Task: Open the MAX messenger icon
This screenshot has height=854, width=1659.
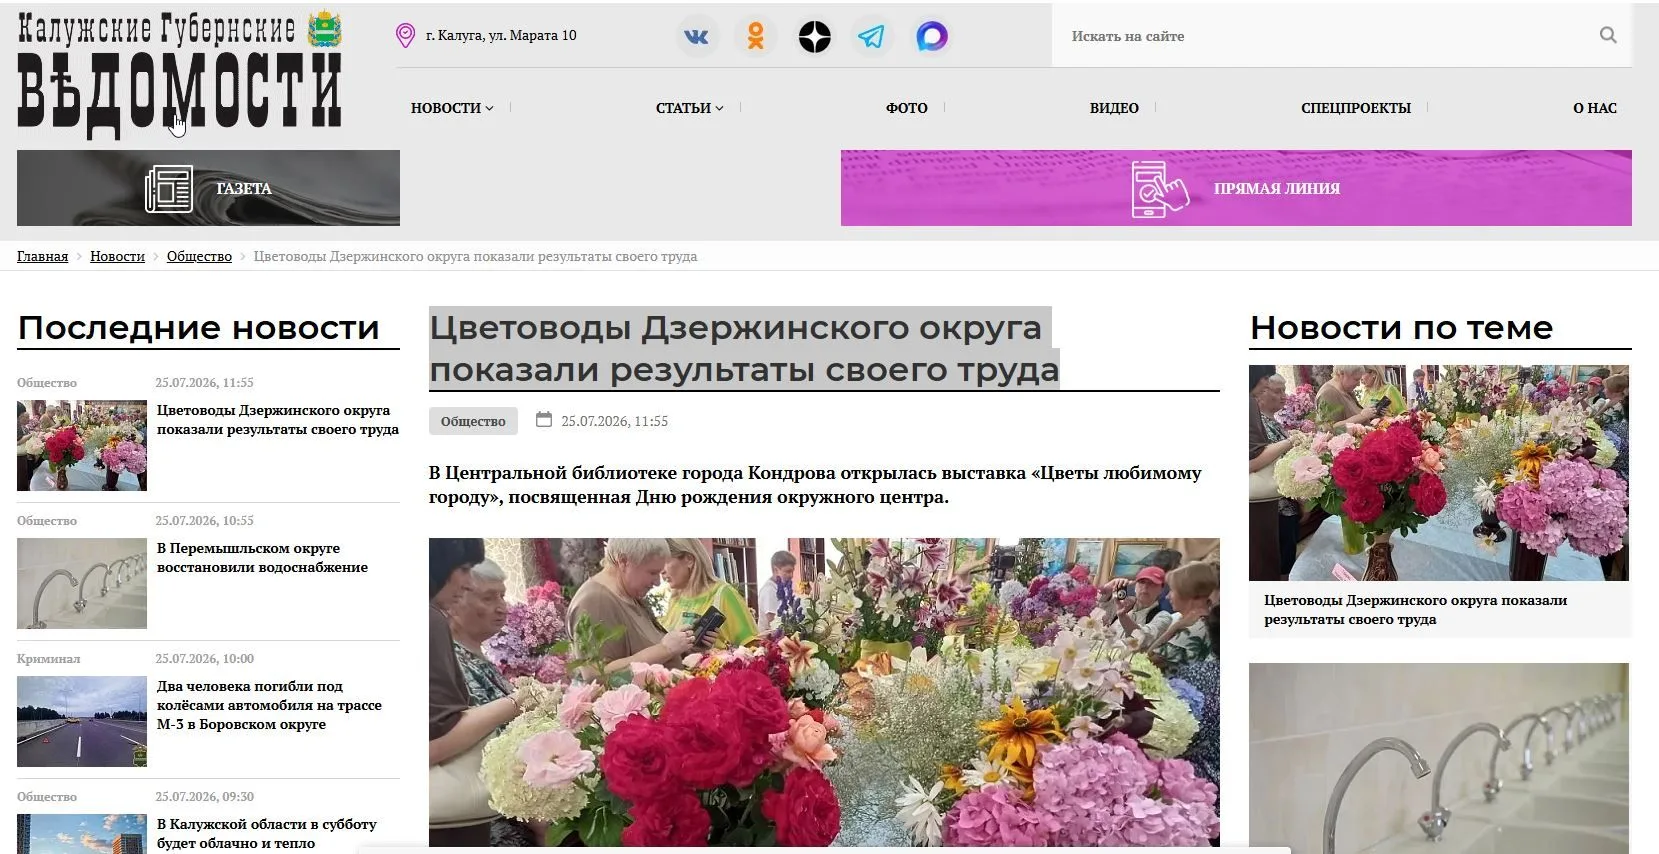Action: click(932, 37)
